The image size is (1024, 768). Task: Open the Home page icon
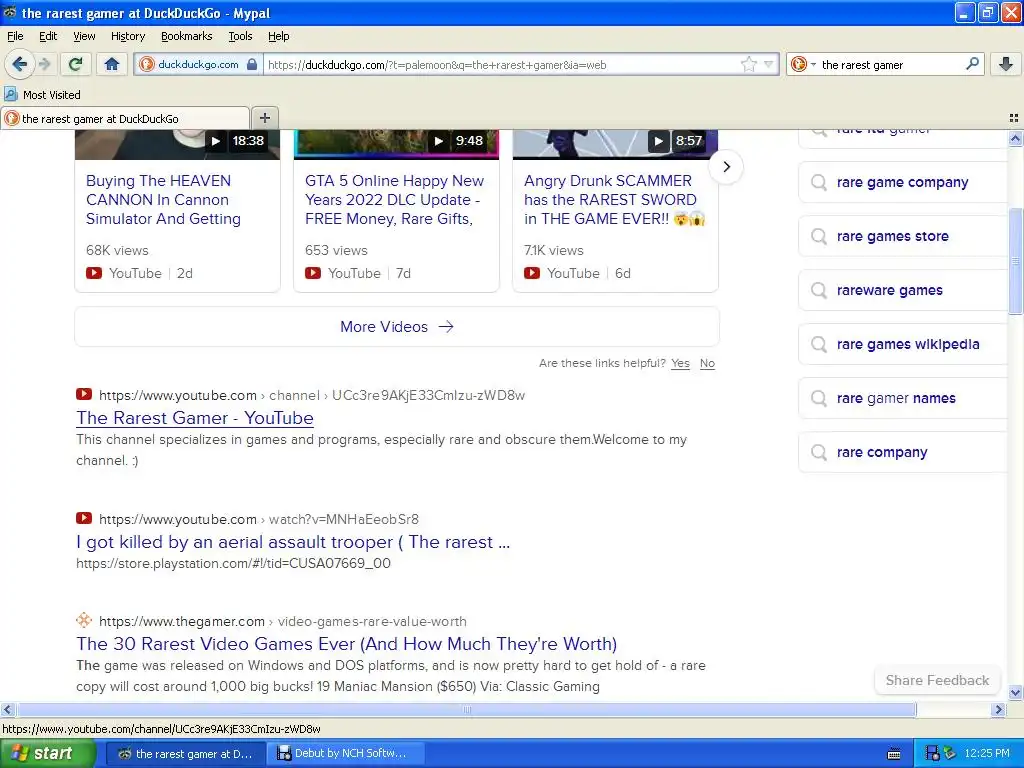(x=112, y=65)
